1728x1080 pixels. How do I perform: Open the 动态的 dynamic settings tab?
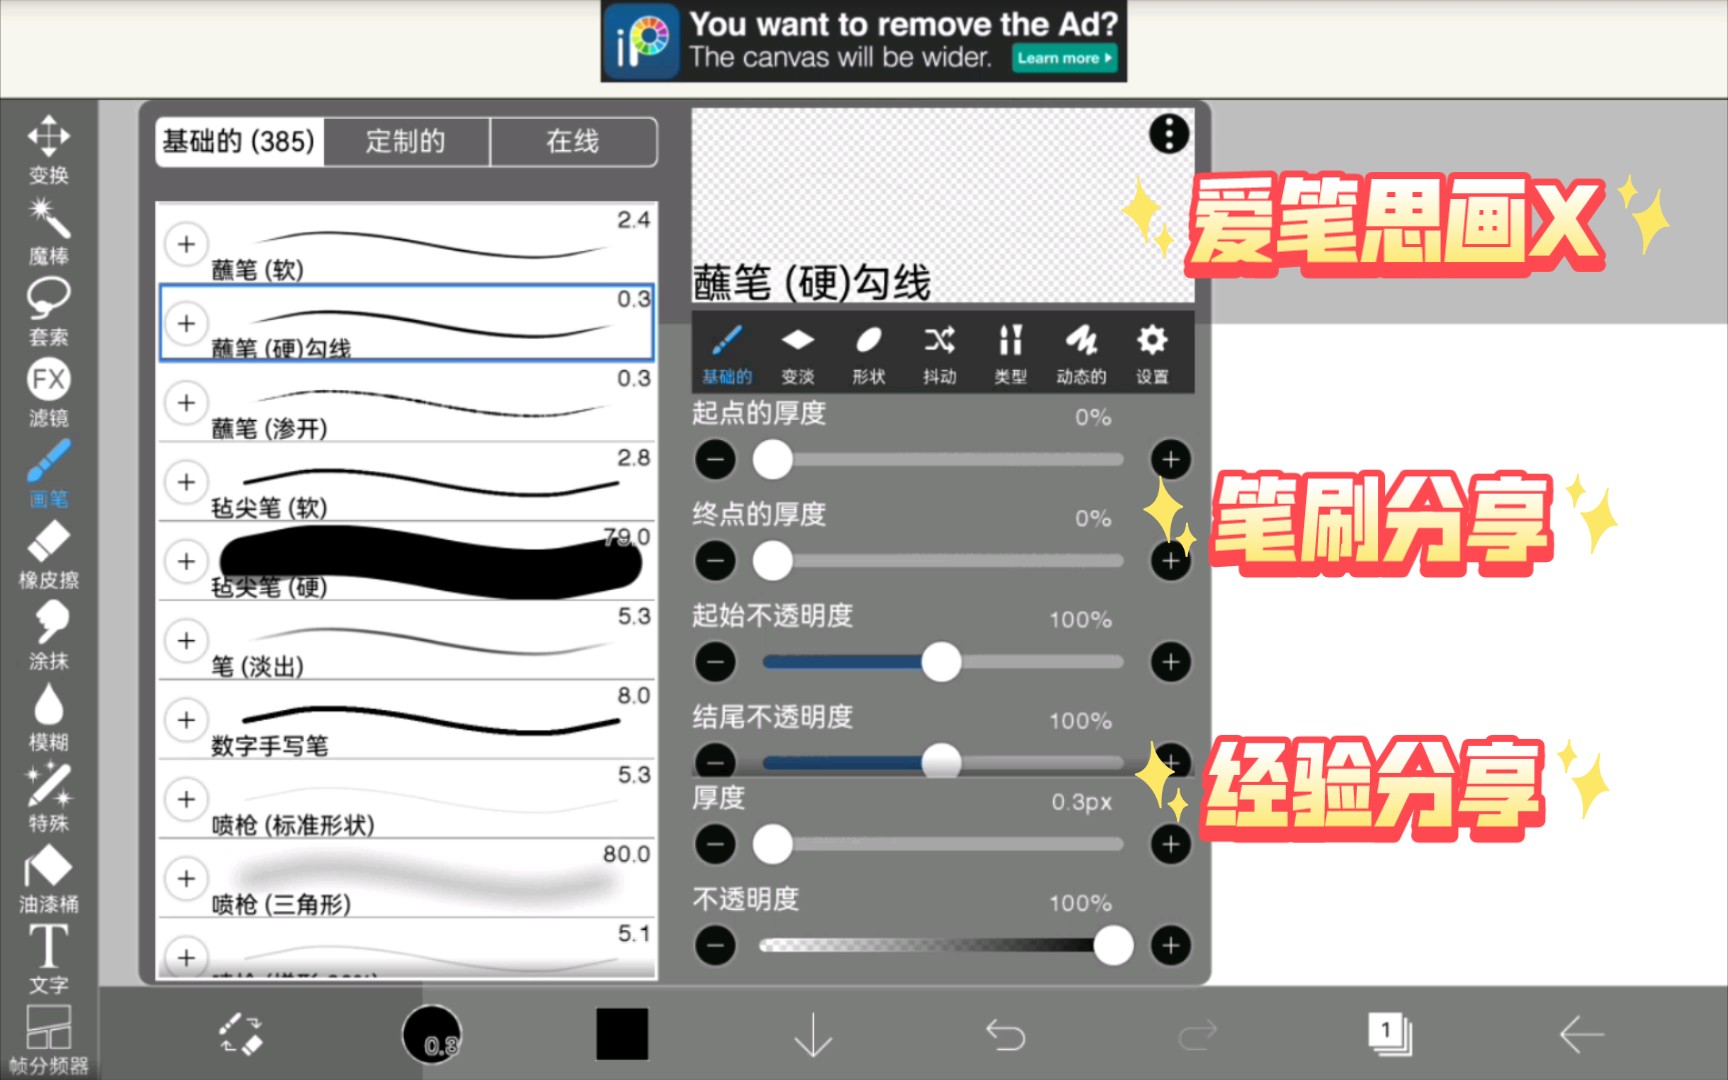pyautogui.click(x=1081, y=354)
